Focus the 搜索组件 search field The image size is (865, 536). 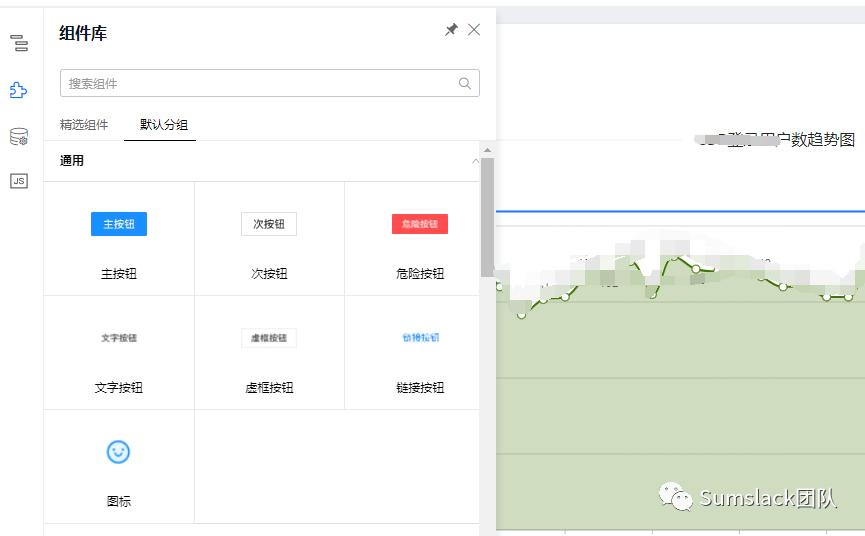270,83
